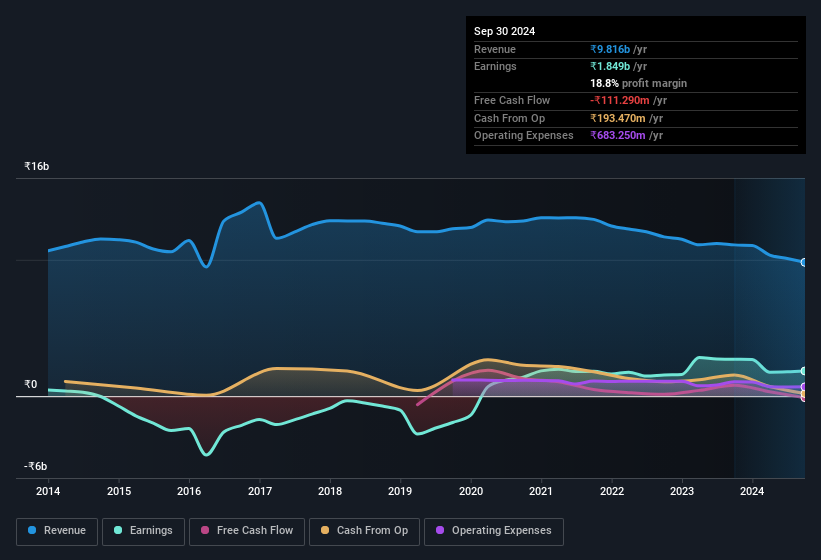Click the teal Earnings legend dot
This screenshot has width=821, height=560.
118,530
